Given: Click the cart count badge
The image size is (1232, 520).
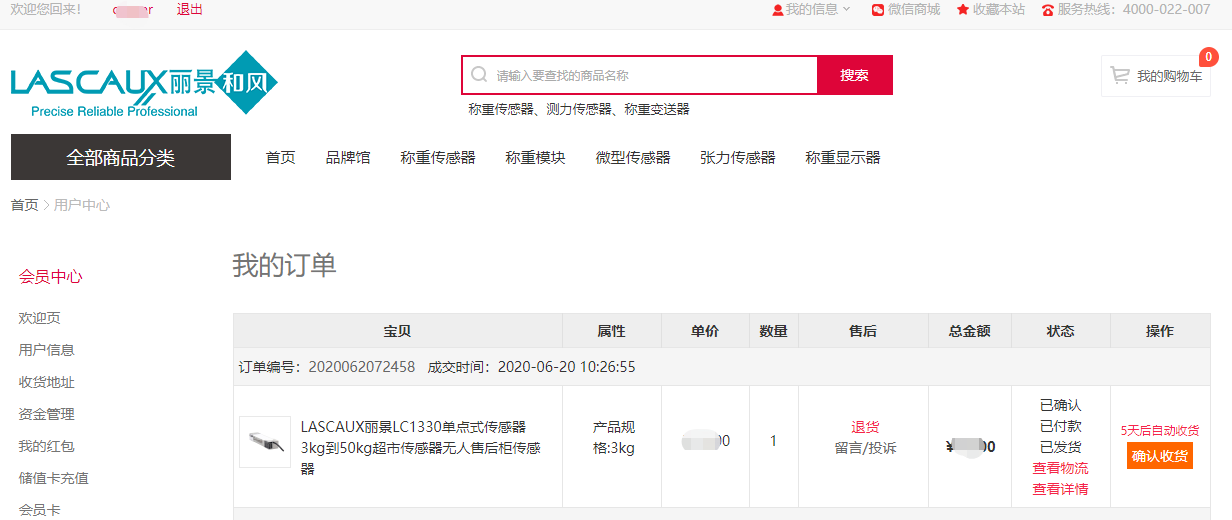Looking at the screenshot, I should tap(1208, 58).
